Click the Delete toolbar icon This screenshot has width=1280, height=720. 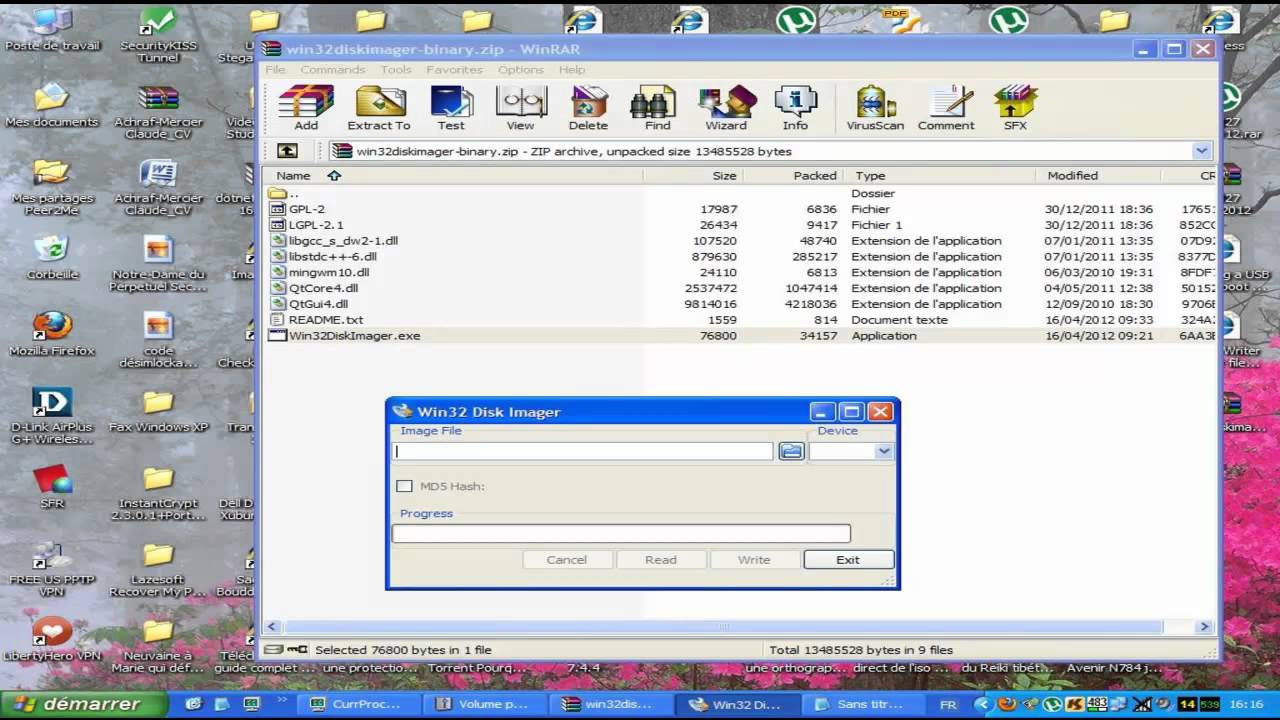pyautogui.click(x=588, y=108)
